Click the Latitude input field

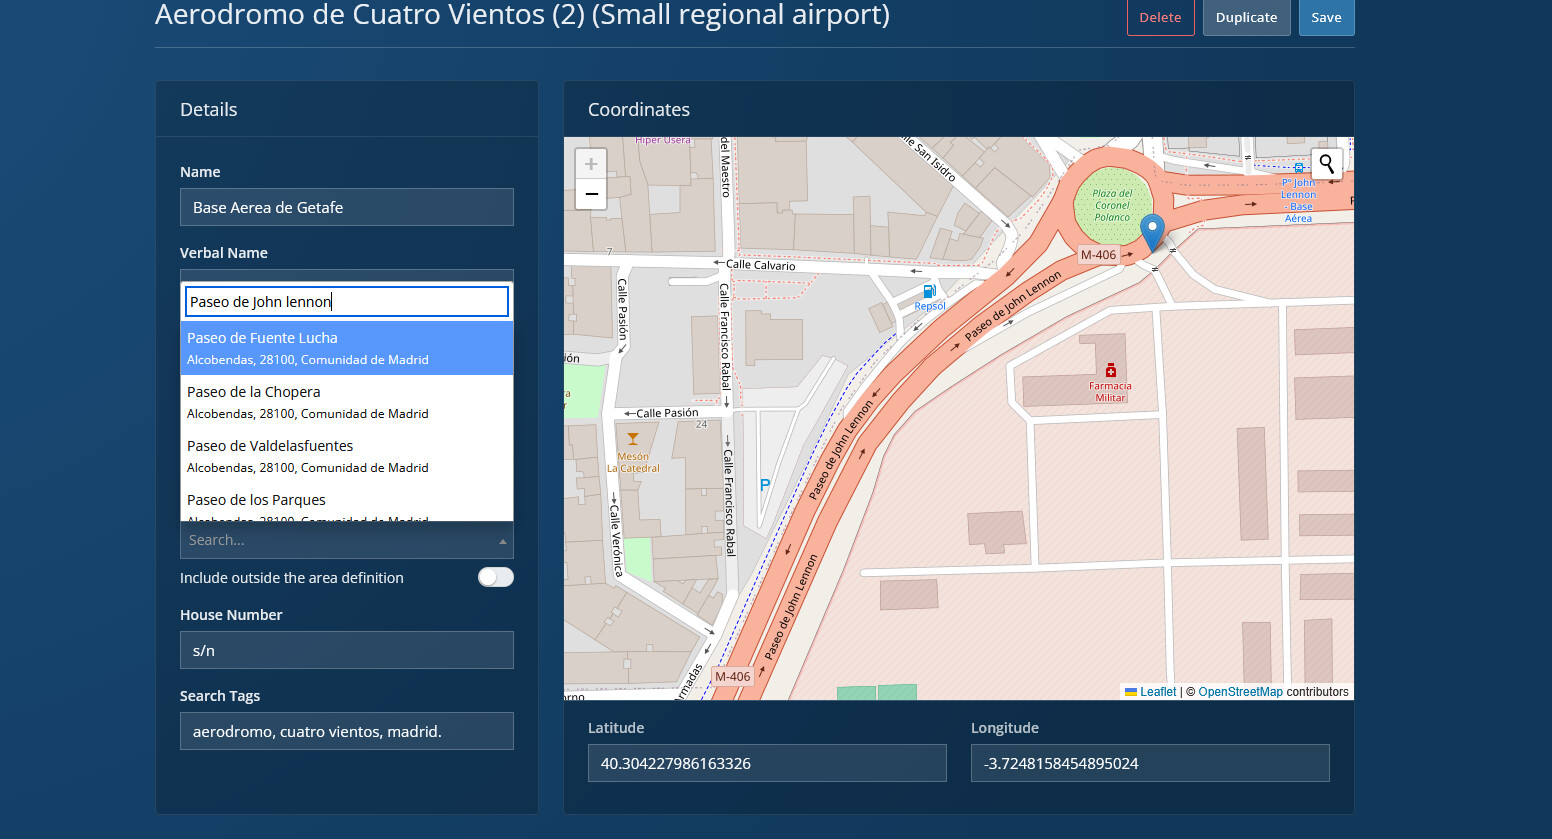click(x=766, y=763)
